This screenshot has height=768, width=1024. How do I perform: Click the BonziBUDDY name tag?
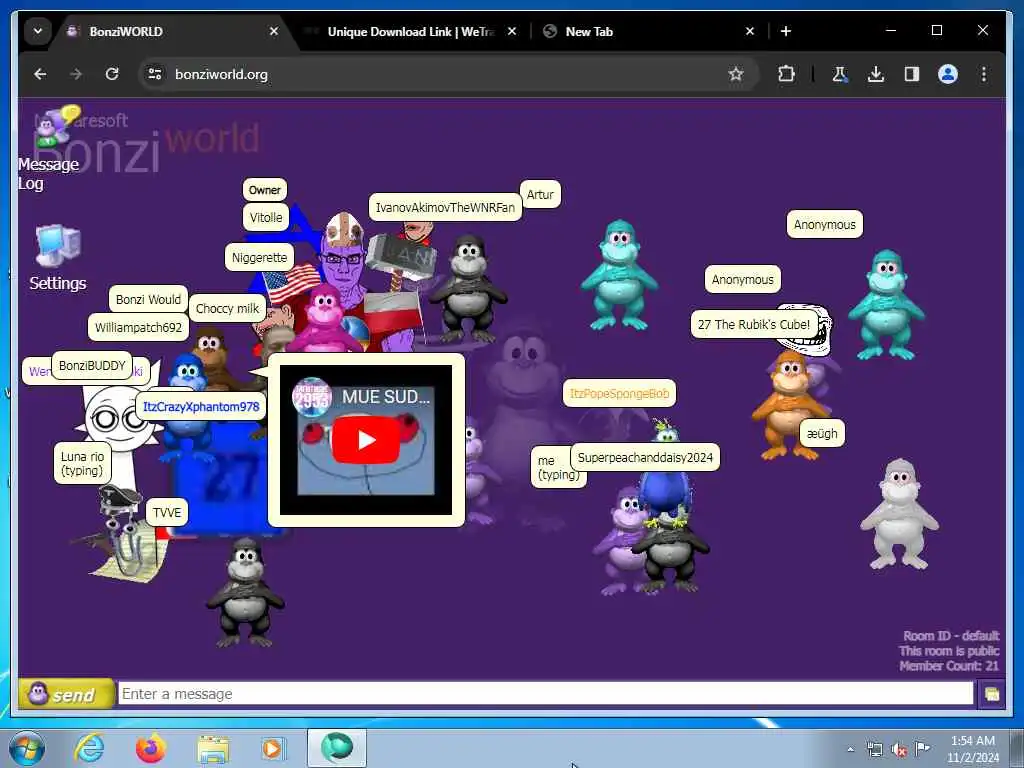click(x=92, y=366)
